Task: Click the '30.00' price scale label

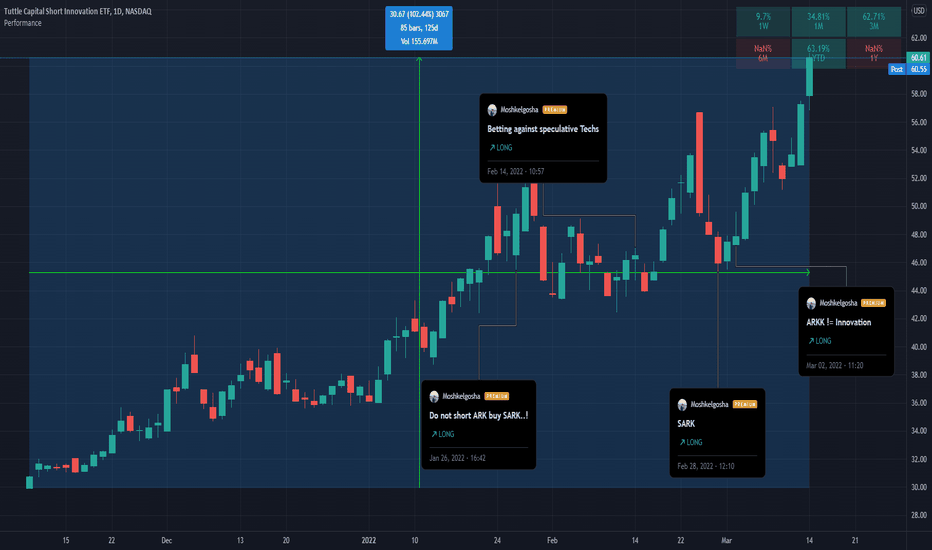Action: click(918, 487)
